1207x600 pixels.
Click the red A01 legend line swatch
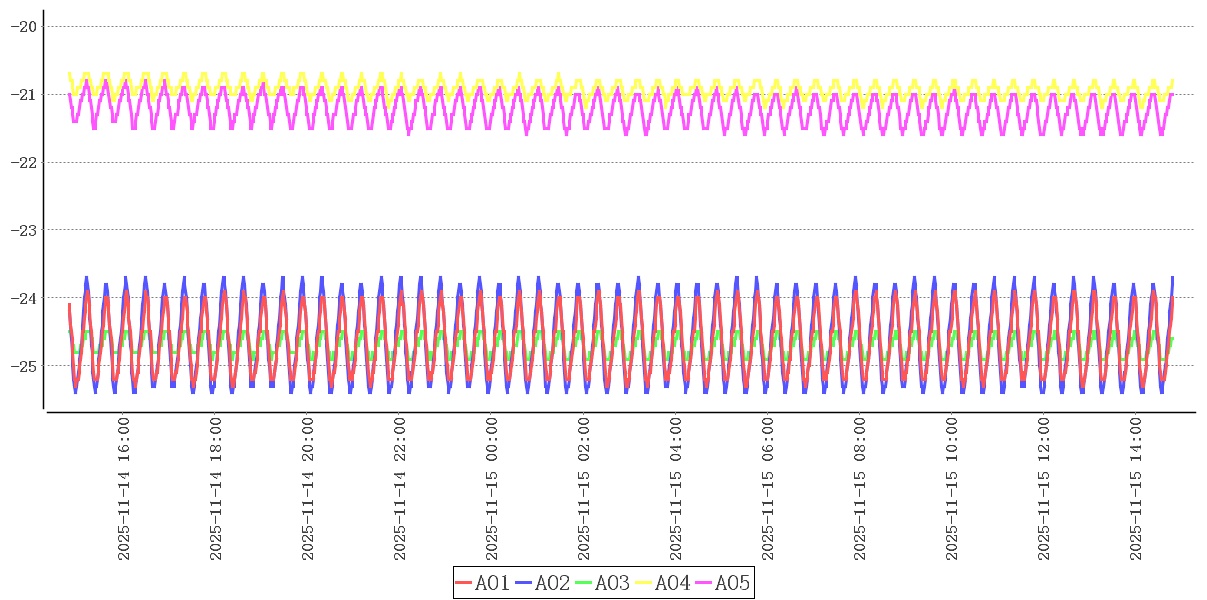point(464,583)
